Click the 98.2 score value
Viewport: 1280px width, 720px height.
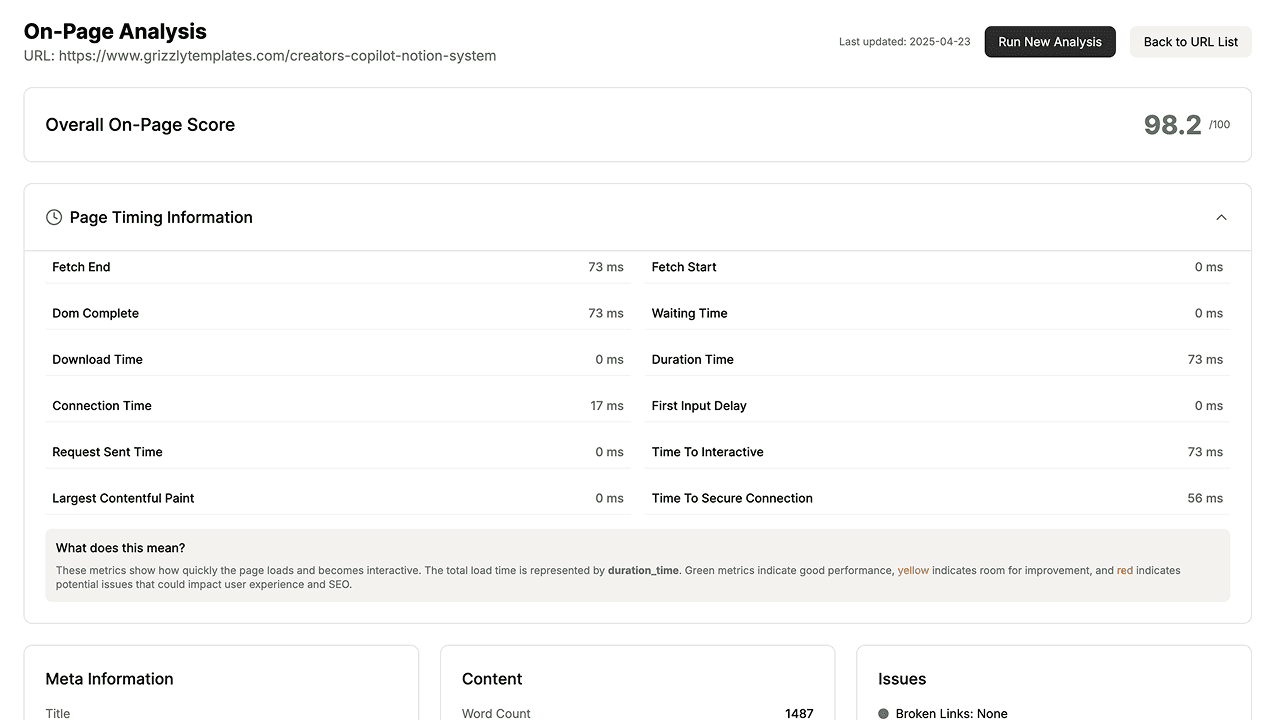coord(1172,125)
